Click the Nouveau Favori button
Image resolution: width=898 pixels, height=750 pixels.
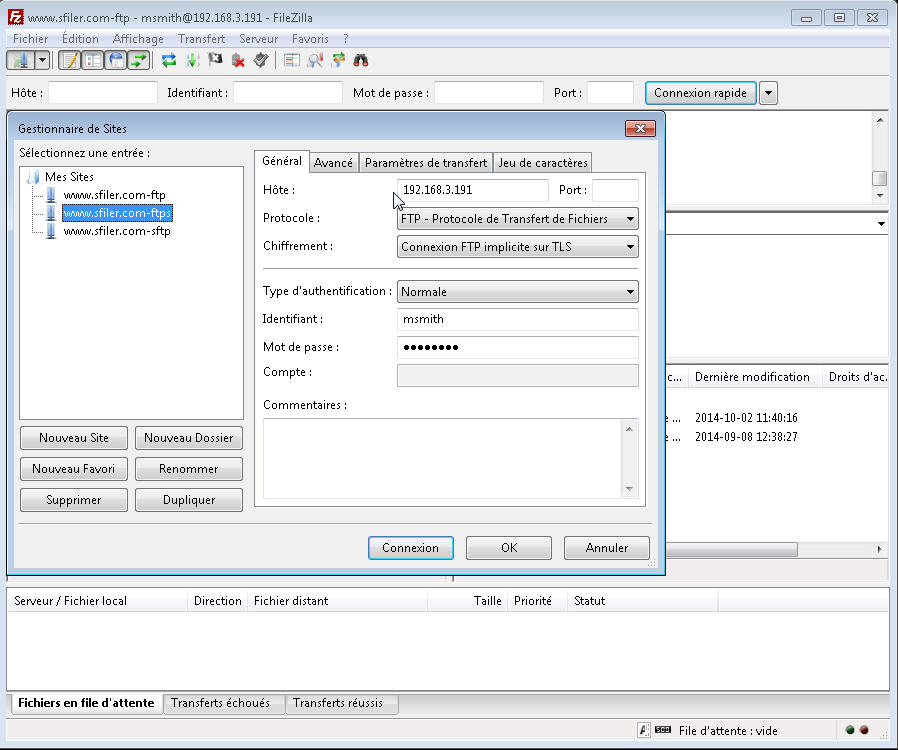(74, 469)
